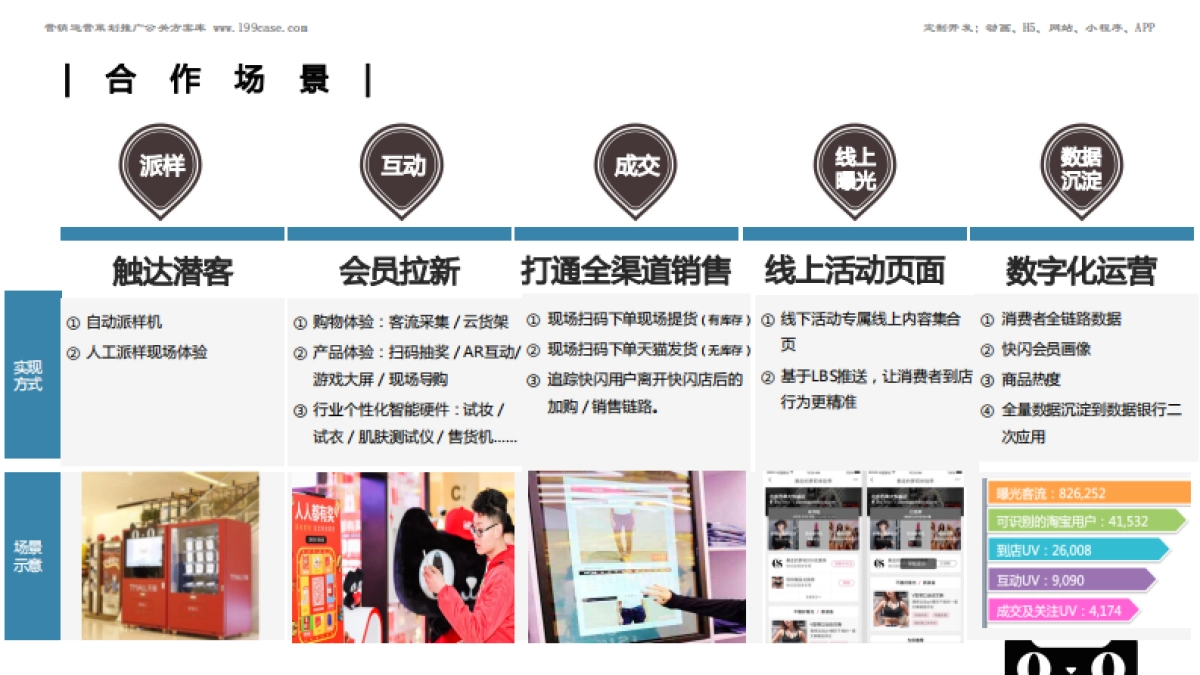Image resolution: width=1200 pixels, height=675 pixels.
Task: Click the 互动 interaction pin icon
Action: click(x=400, y=165)
